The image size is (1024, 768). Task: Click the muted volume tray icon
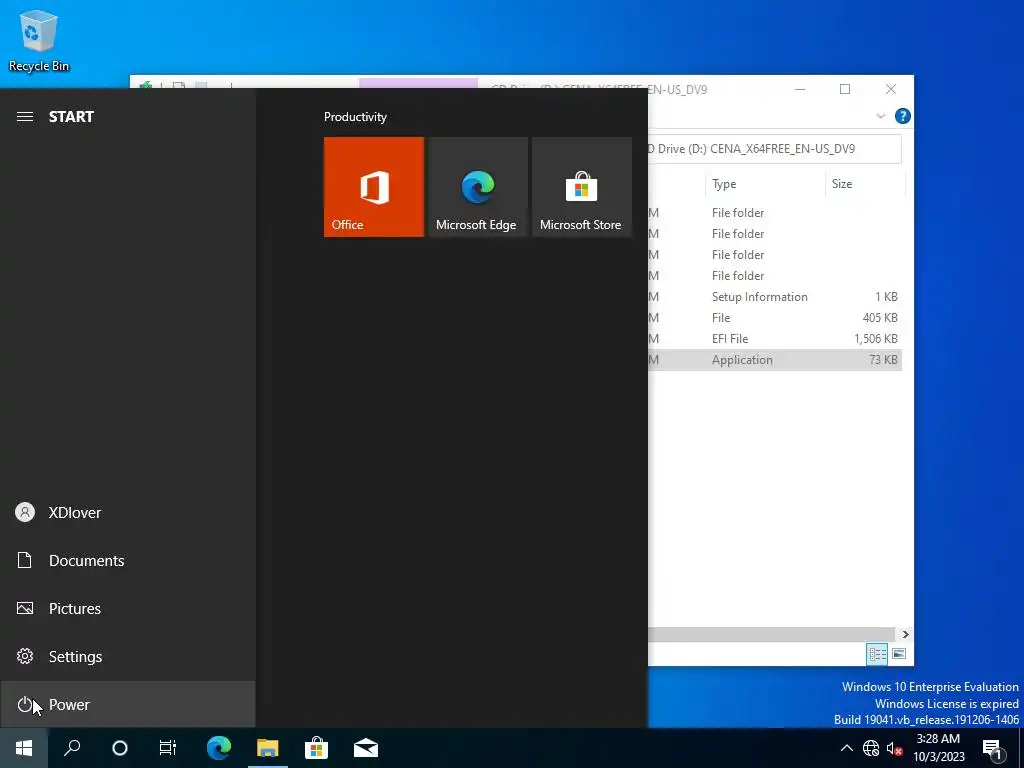click(x=895, y=748)
